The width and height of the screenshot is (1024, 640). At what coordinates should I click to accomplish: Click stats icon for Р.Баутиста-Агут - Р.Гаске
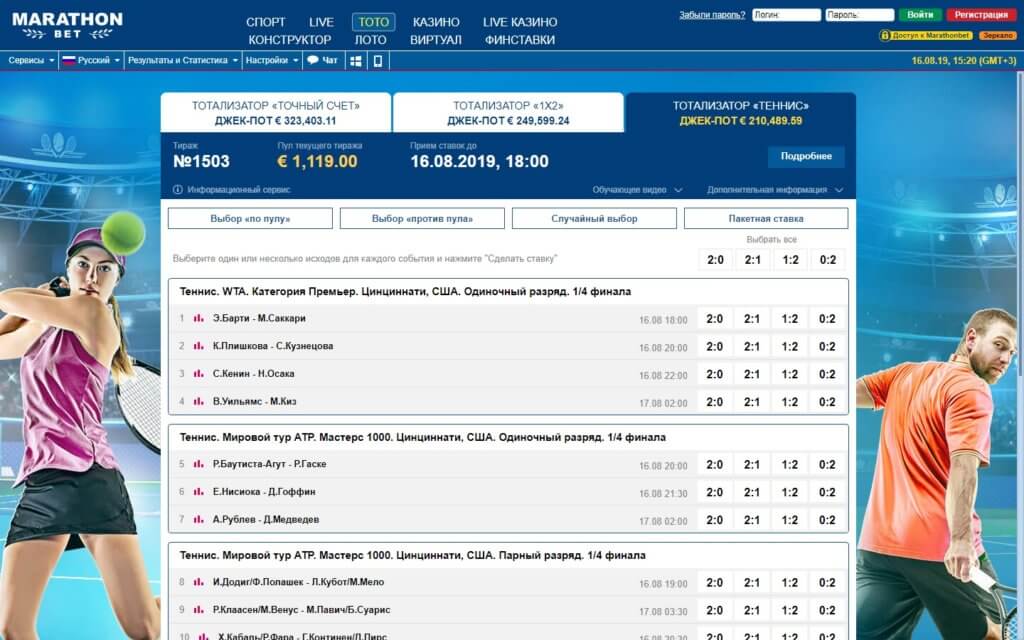click(198, 465)
